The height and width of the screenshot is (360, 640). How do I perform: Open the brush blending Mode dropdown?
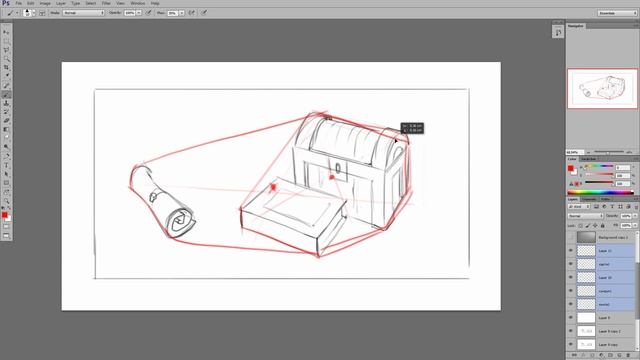pos(84,13)
